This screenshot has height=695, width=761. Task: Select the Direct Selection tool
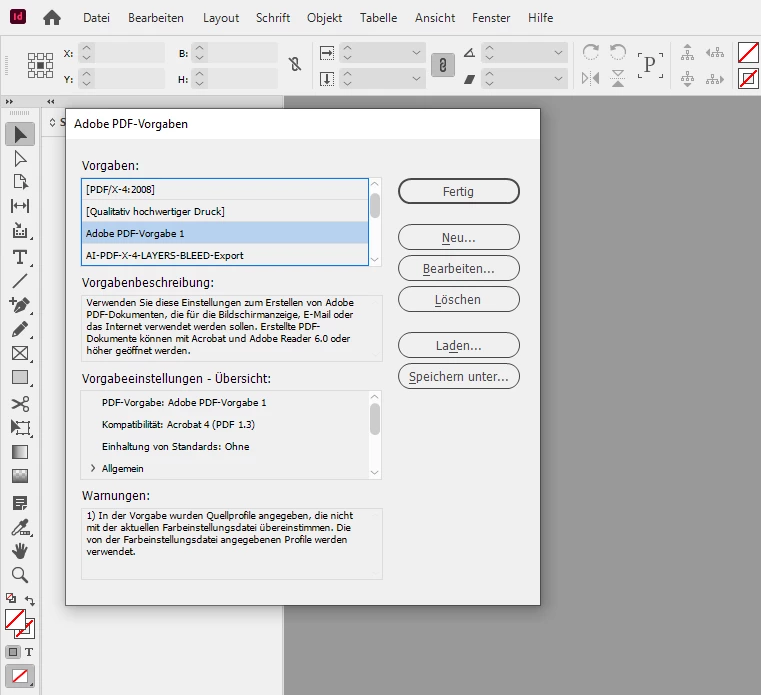point(20,159)
